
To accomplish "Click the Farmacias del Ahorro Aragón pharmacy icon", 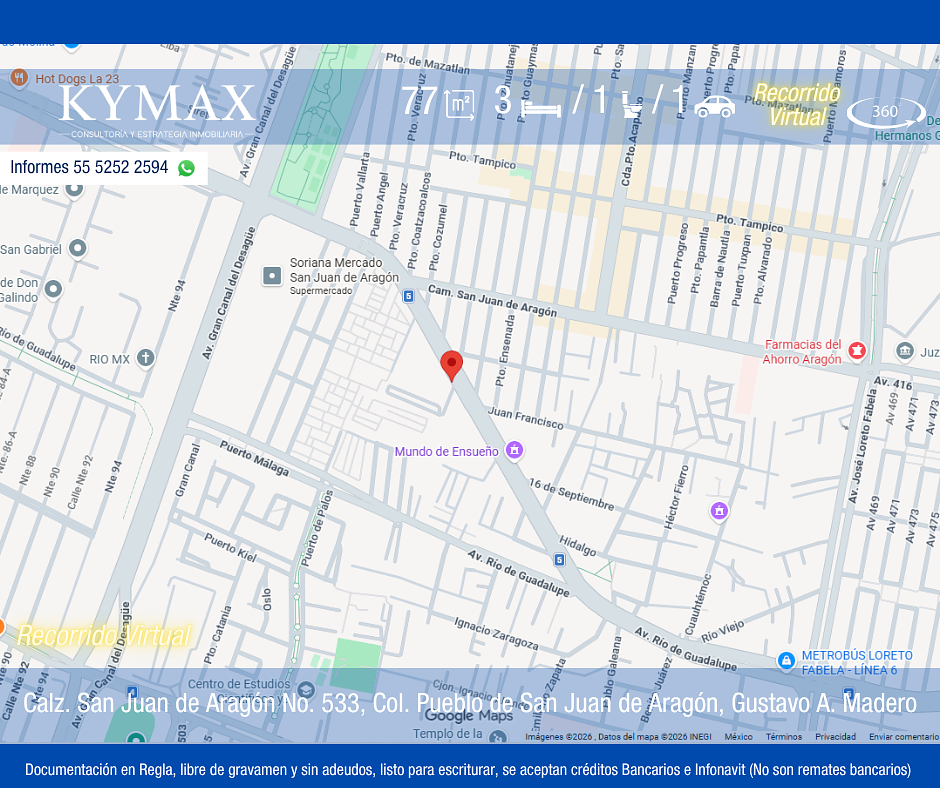I will tap(857, 351).
